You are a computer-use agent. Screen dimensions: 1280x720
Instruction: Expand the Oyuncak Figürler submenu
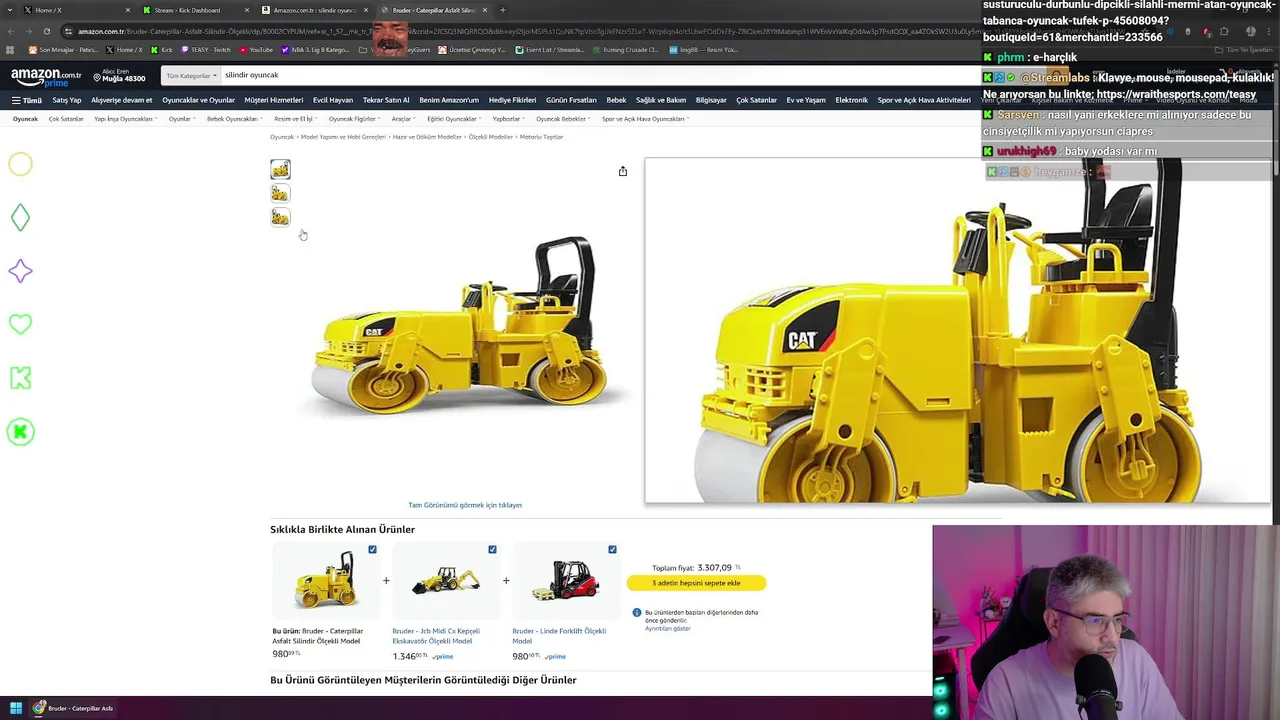(355, 119)
